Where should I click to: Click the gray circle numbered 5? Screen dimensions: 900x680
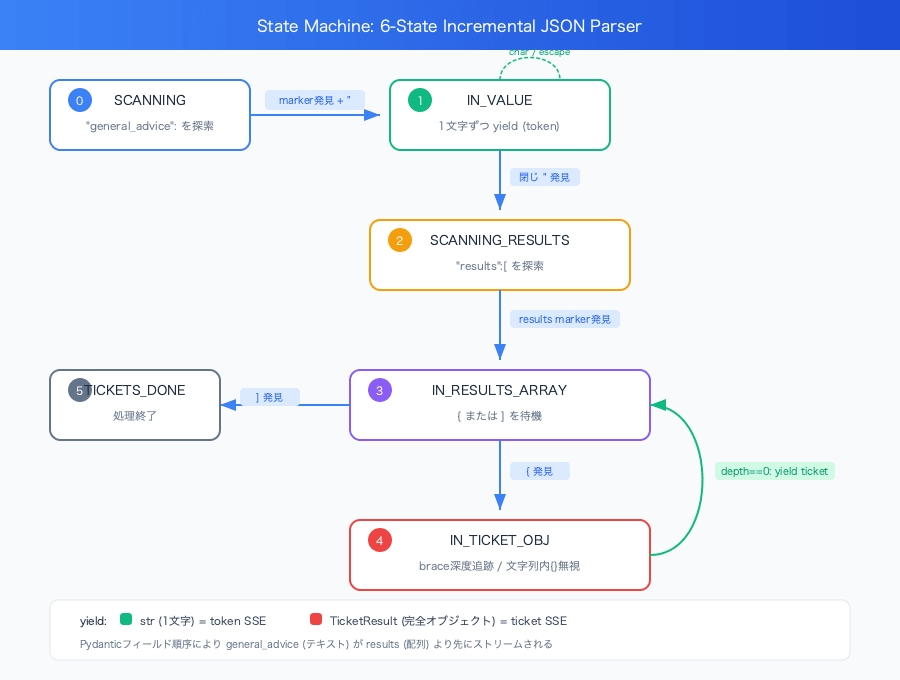point(80,390)
